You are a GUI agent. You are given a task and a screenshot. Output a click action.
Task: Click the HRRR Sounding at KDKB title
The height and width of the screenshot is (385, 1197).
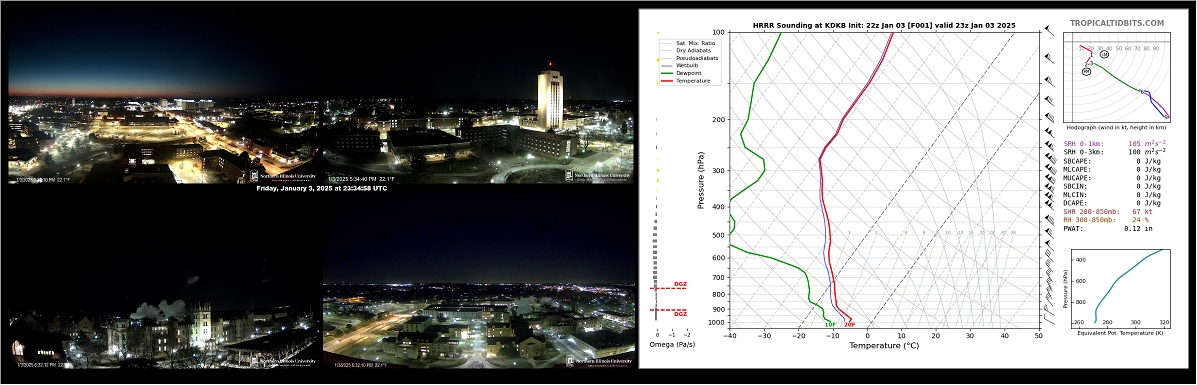pyautogui.click(x=884, y=25)
